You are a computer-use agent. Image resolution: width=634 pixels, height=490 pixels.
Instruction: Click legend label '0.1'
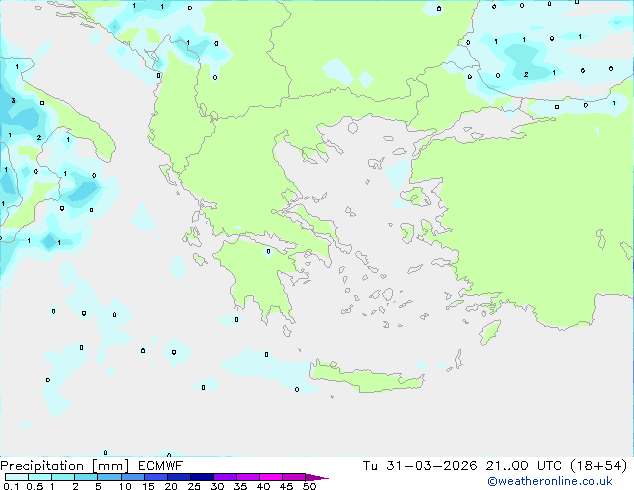coord(11,486)
